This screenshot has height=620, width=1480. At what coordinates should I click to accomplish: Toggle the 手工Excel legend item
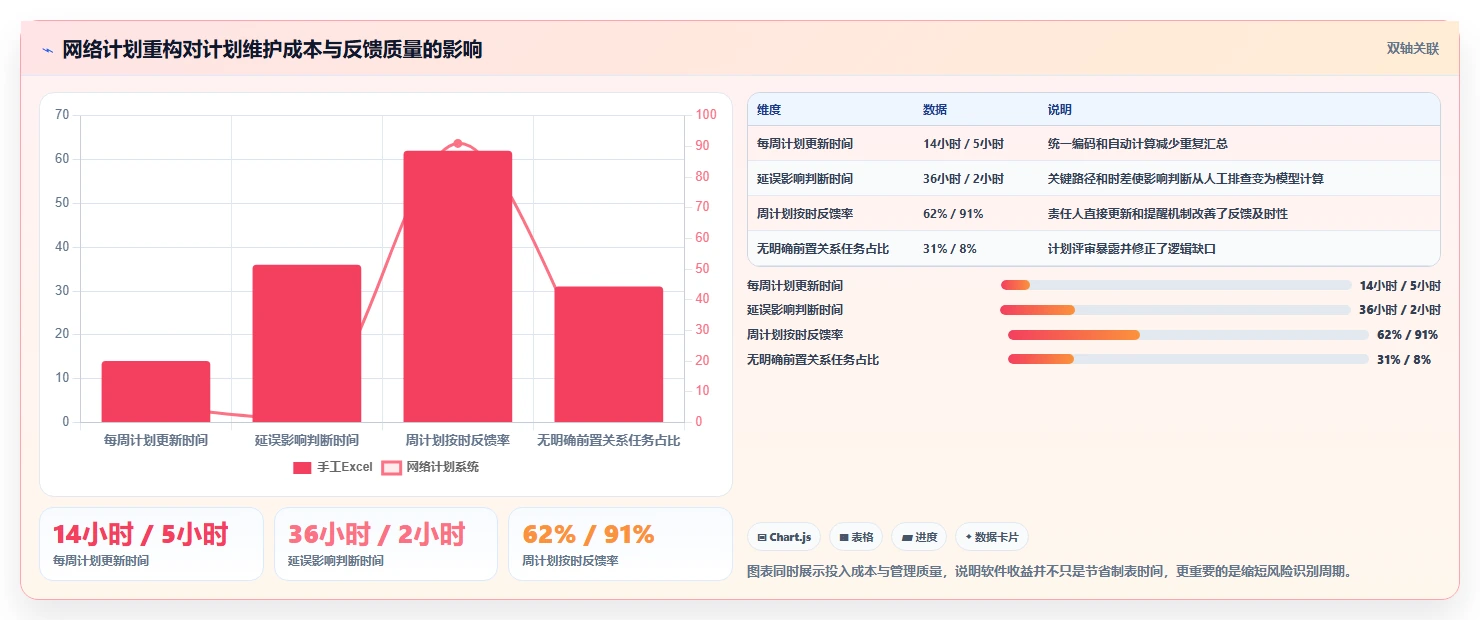pyautogui.click(x=332, y=467)
